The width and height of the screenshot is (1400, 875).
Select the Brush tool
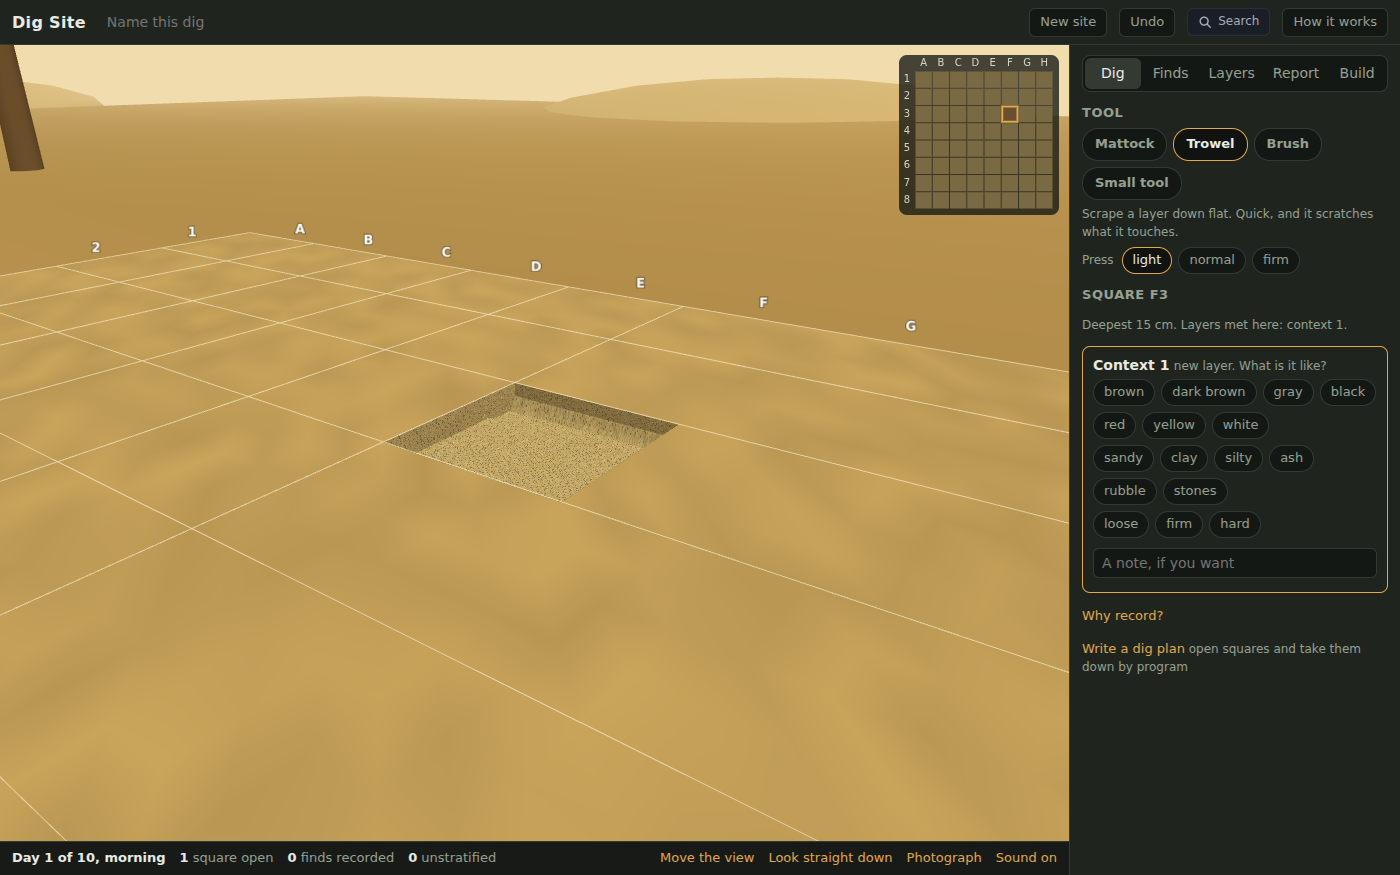point(1287,144)
